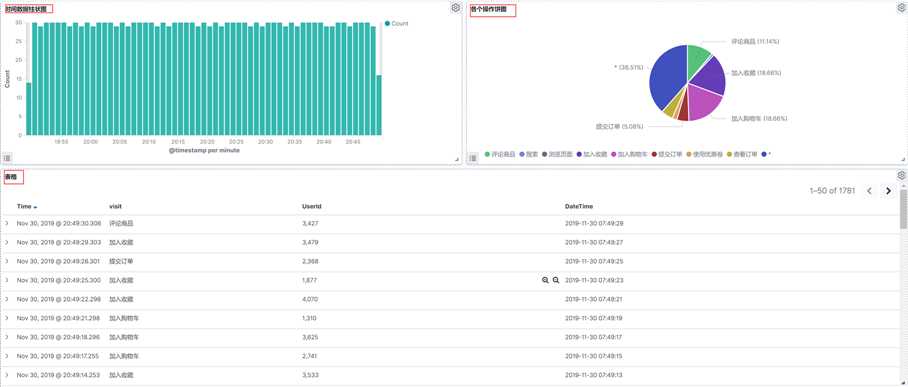Viewport: 908px width, 387px height.
Task: Go to the previous page of table results
Action: pos(869,191)
